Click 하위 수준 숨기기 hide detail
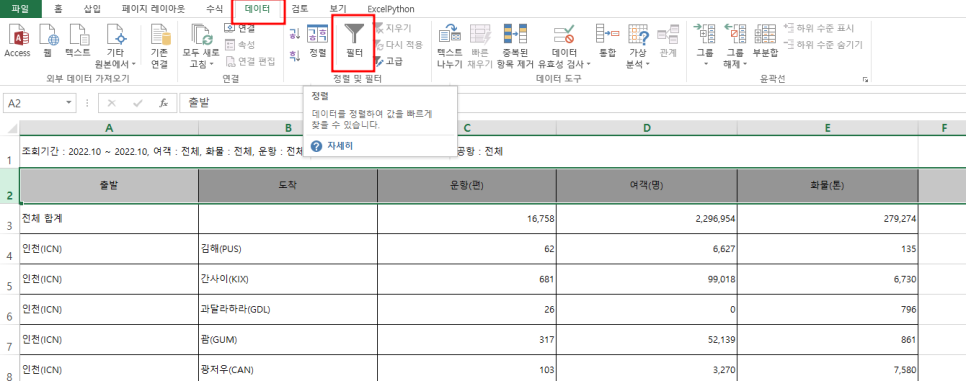The width and height of the screenshot is (966, 381). click(x=823, y=44)
